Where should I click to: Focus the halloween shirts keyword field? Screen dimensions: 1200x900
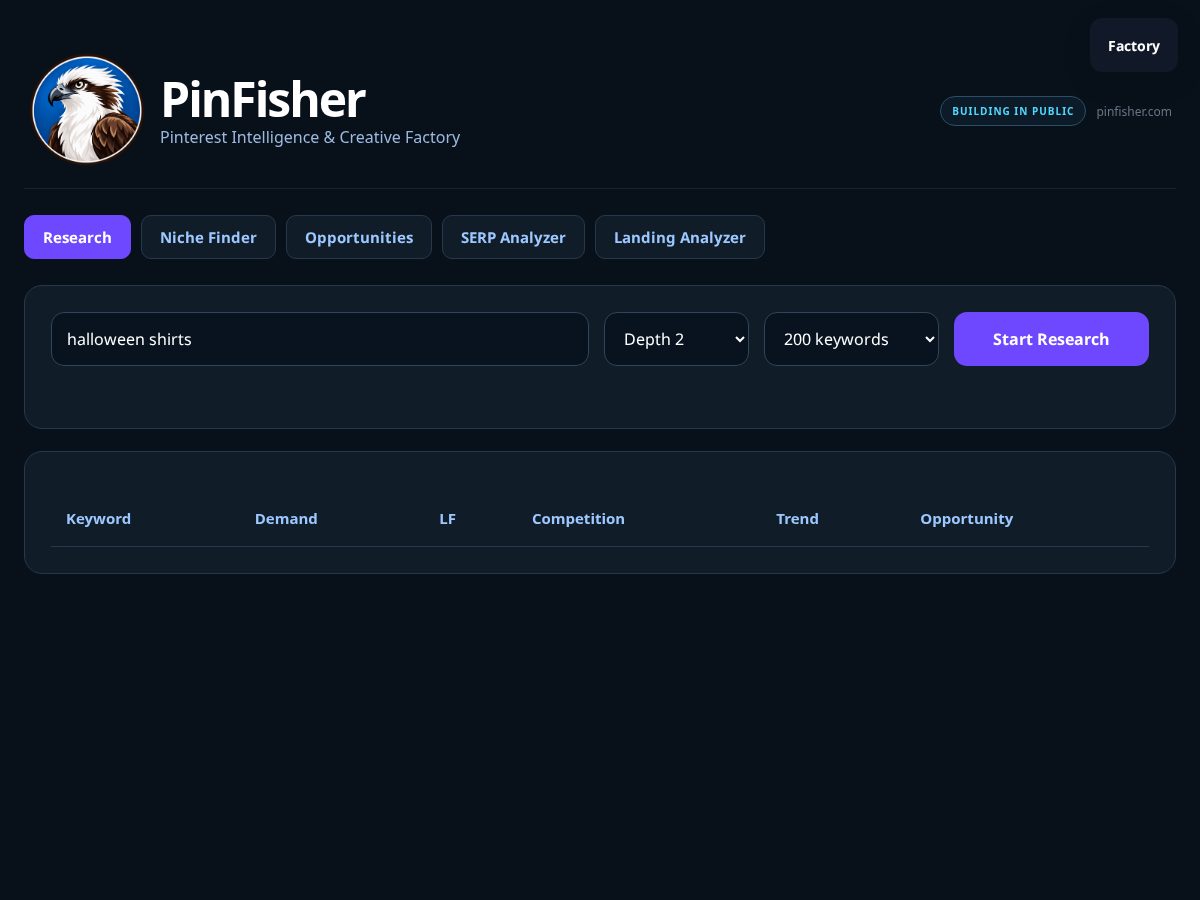coord(320,339)
